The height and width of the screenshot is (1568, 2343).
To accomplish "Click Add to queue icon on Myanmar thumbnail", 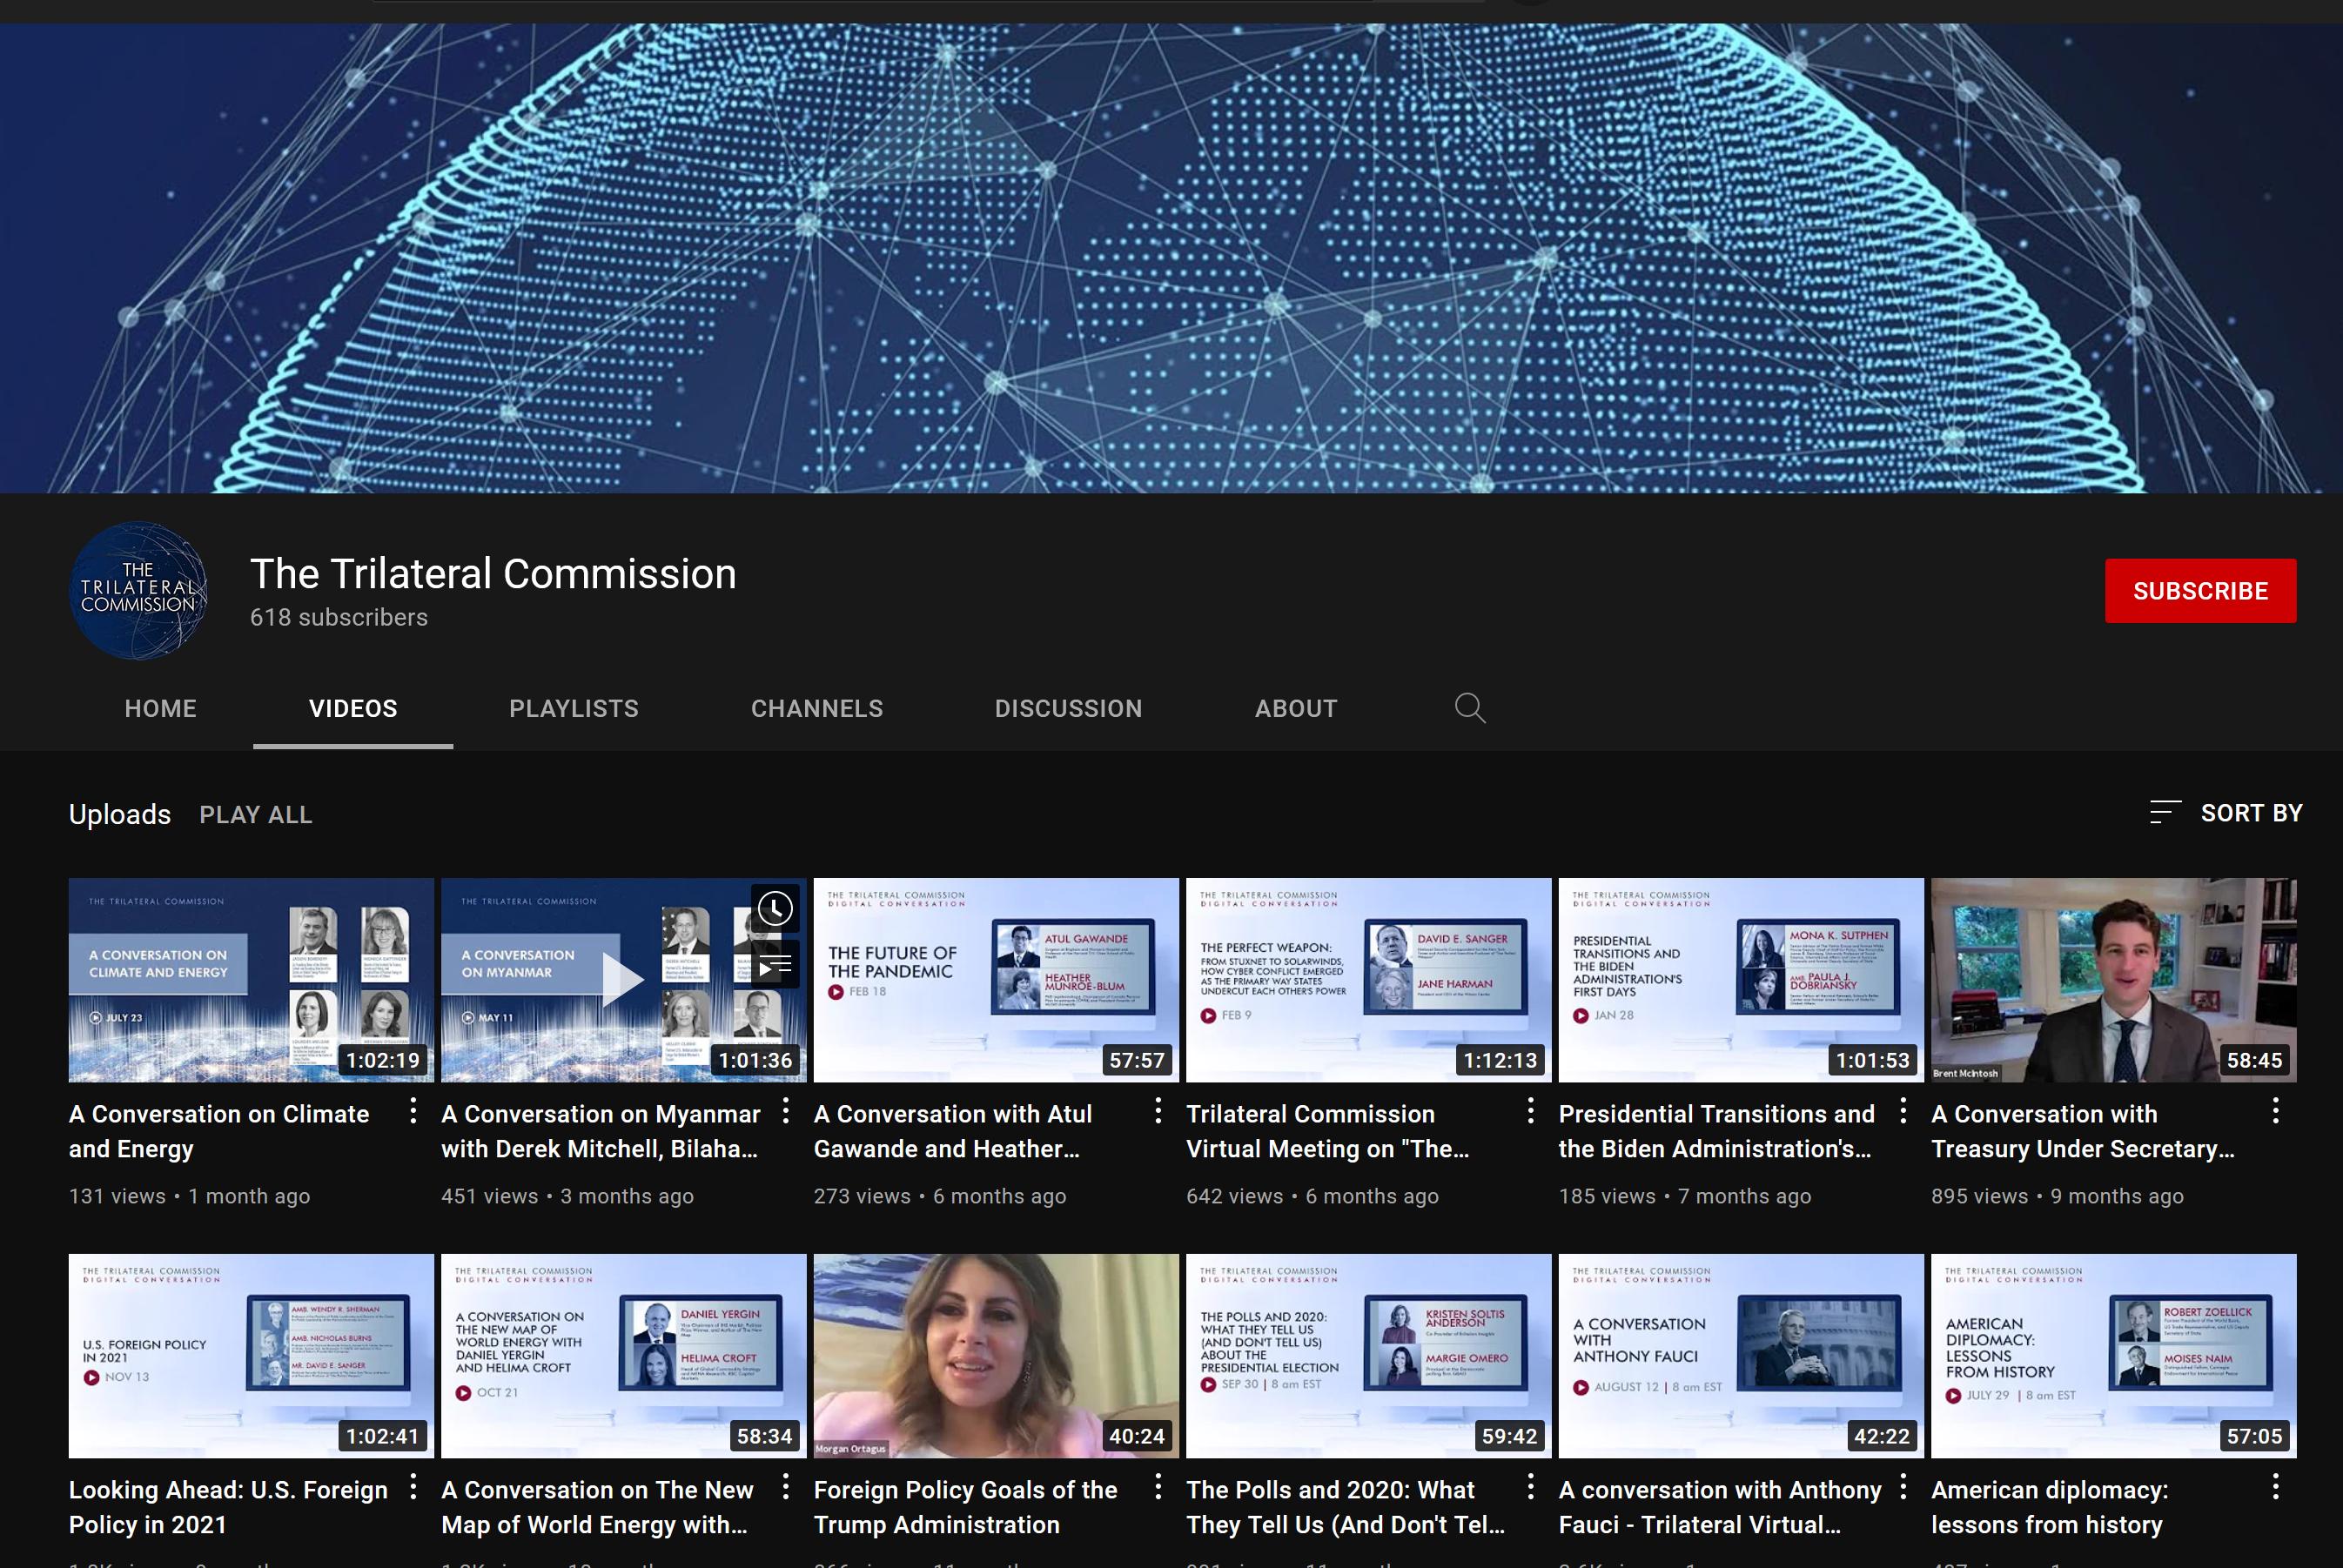I will click(775, 965).
